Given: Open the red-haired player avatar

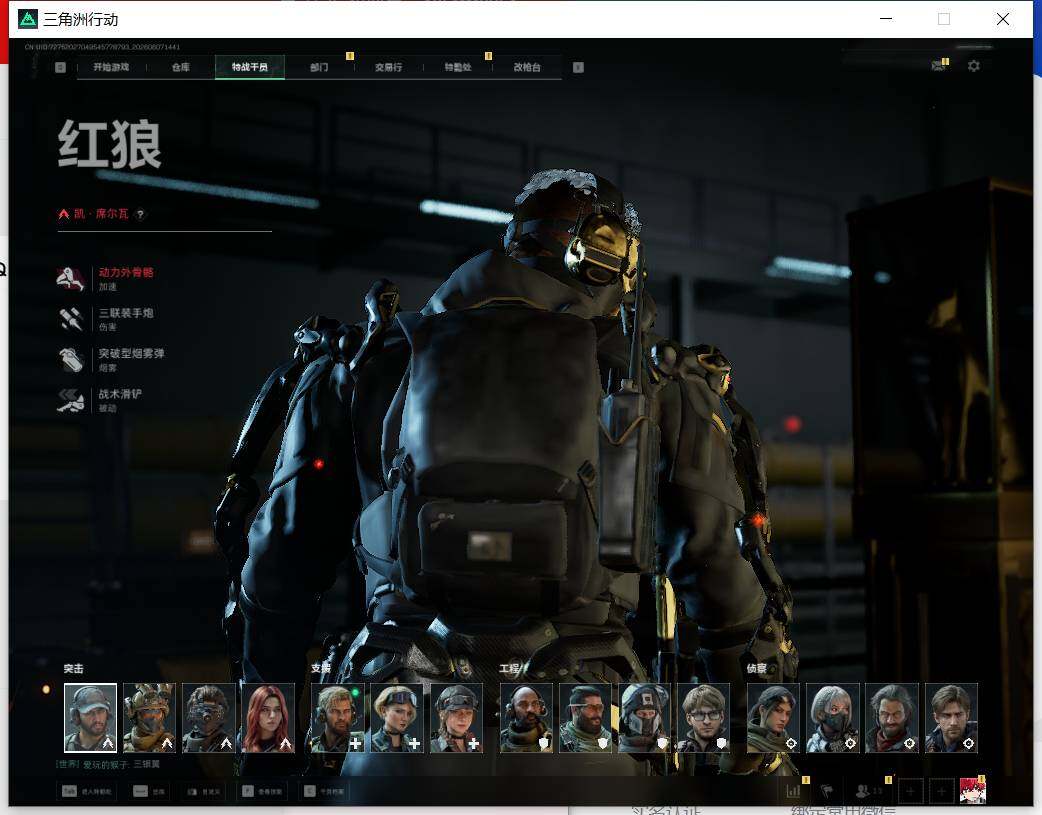Looking at the screenshot, I should (x=973, y=790).
